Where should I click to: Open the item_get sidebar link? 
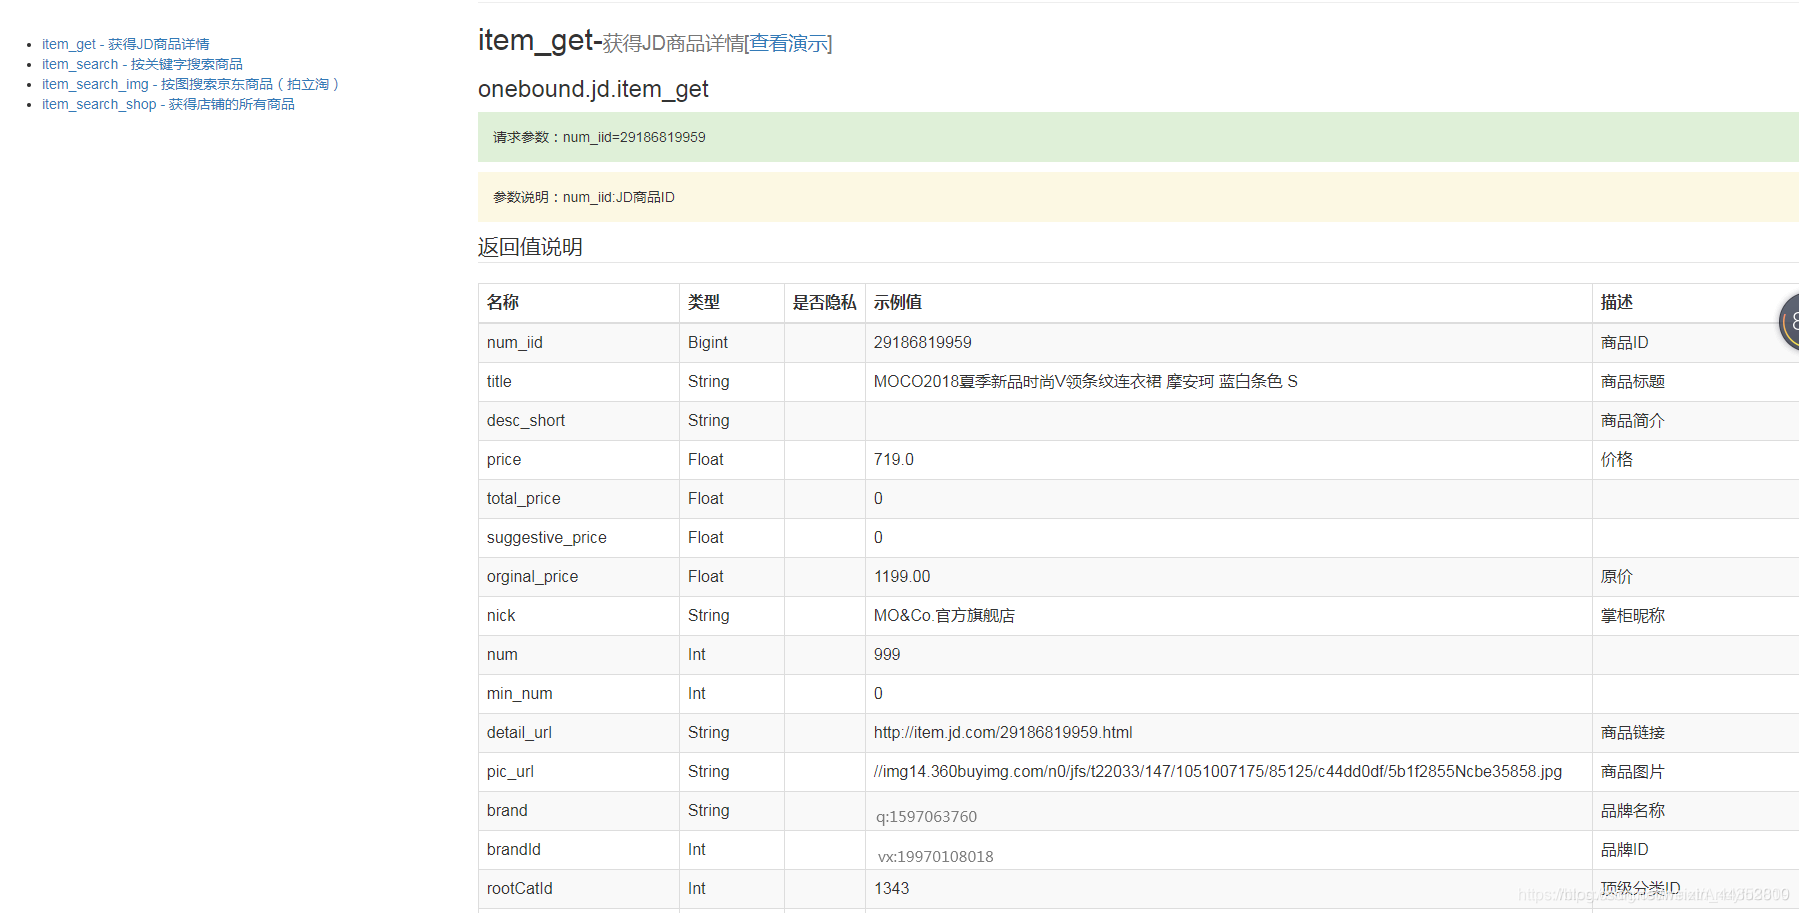[x=126, y=44]
